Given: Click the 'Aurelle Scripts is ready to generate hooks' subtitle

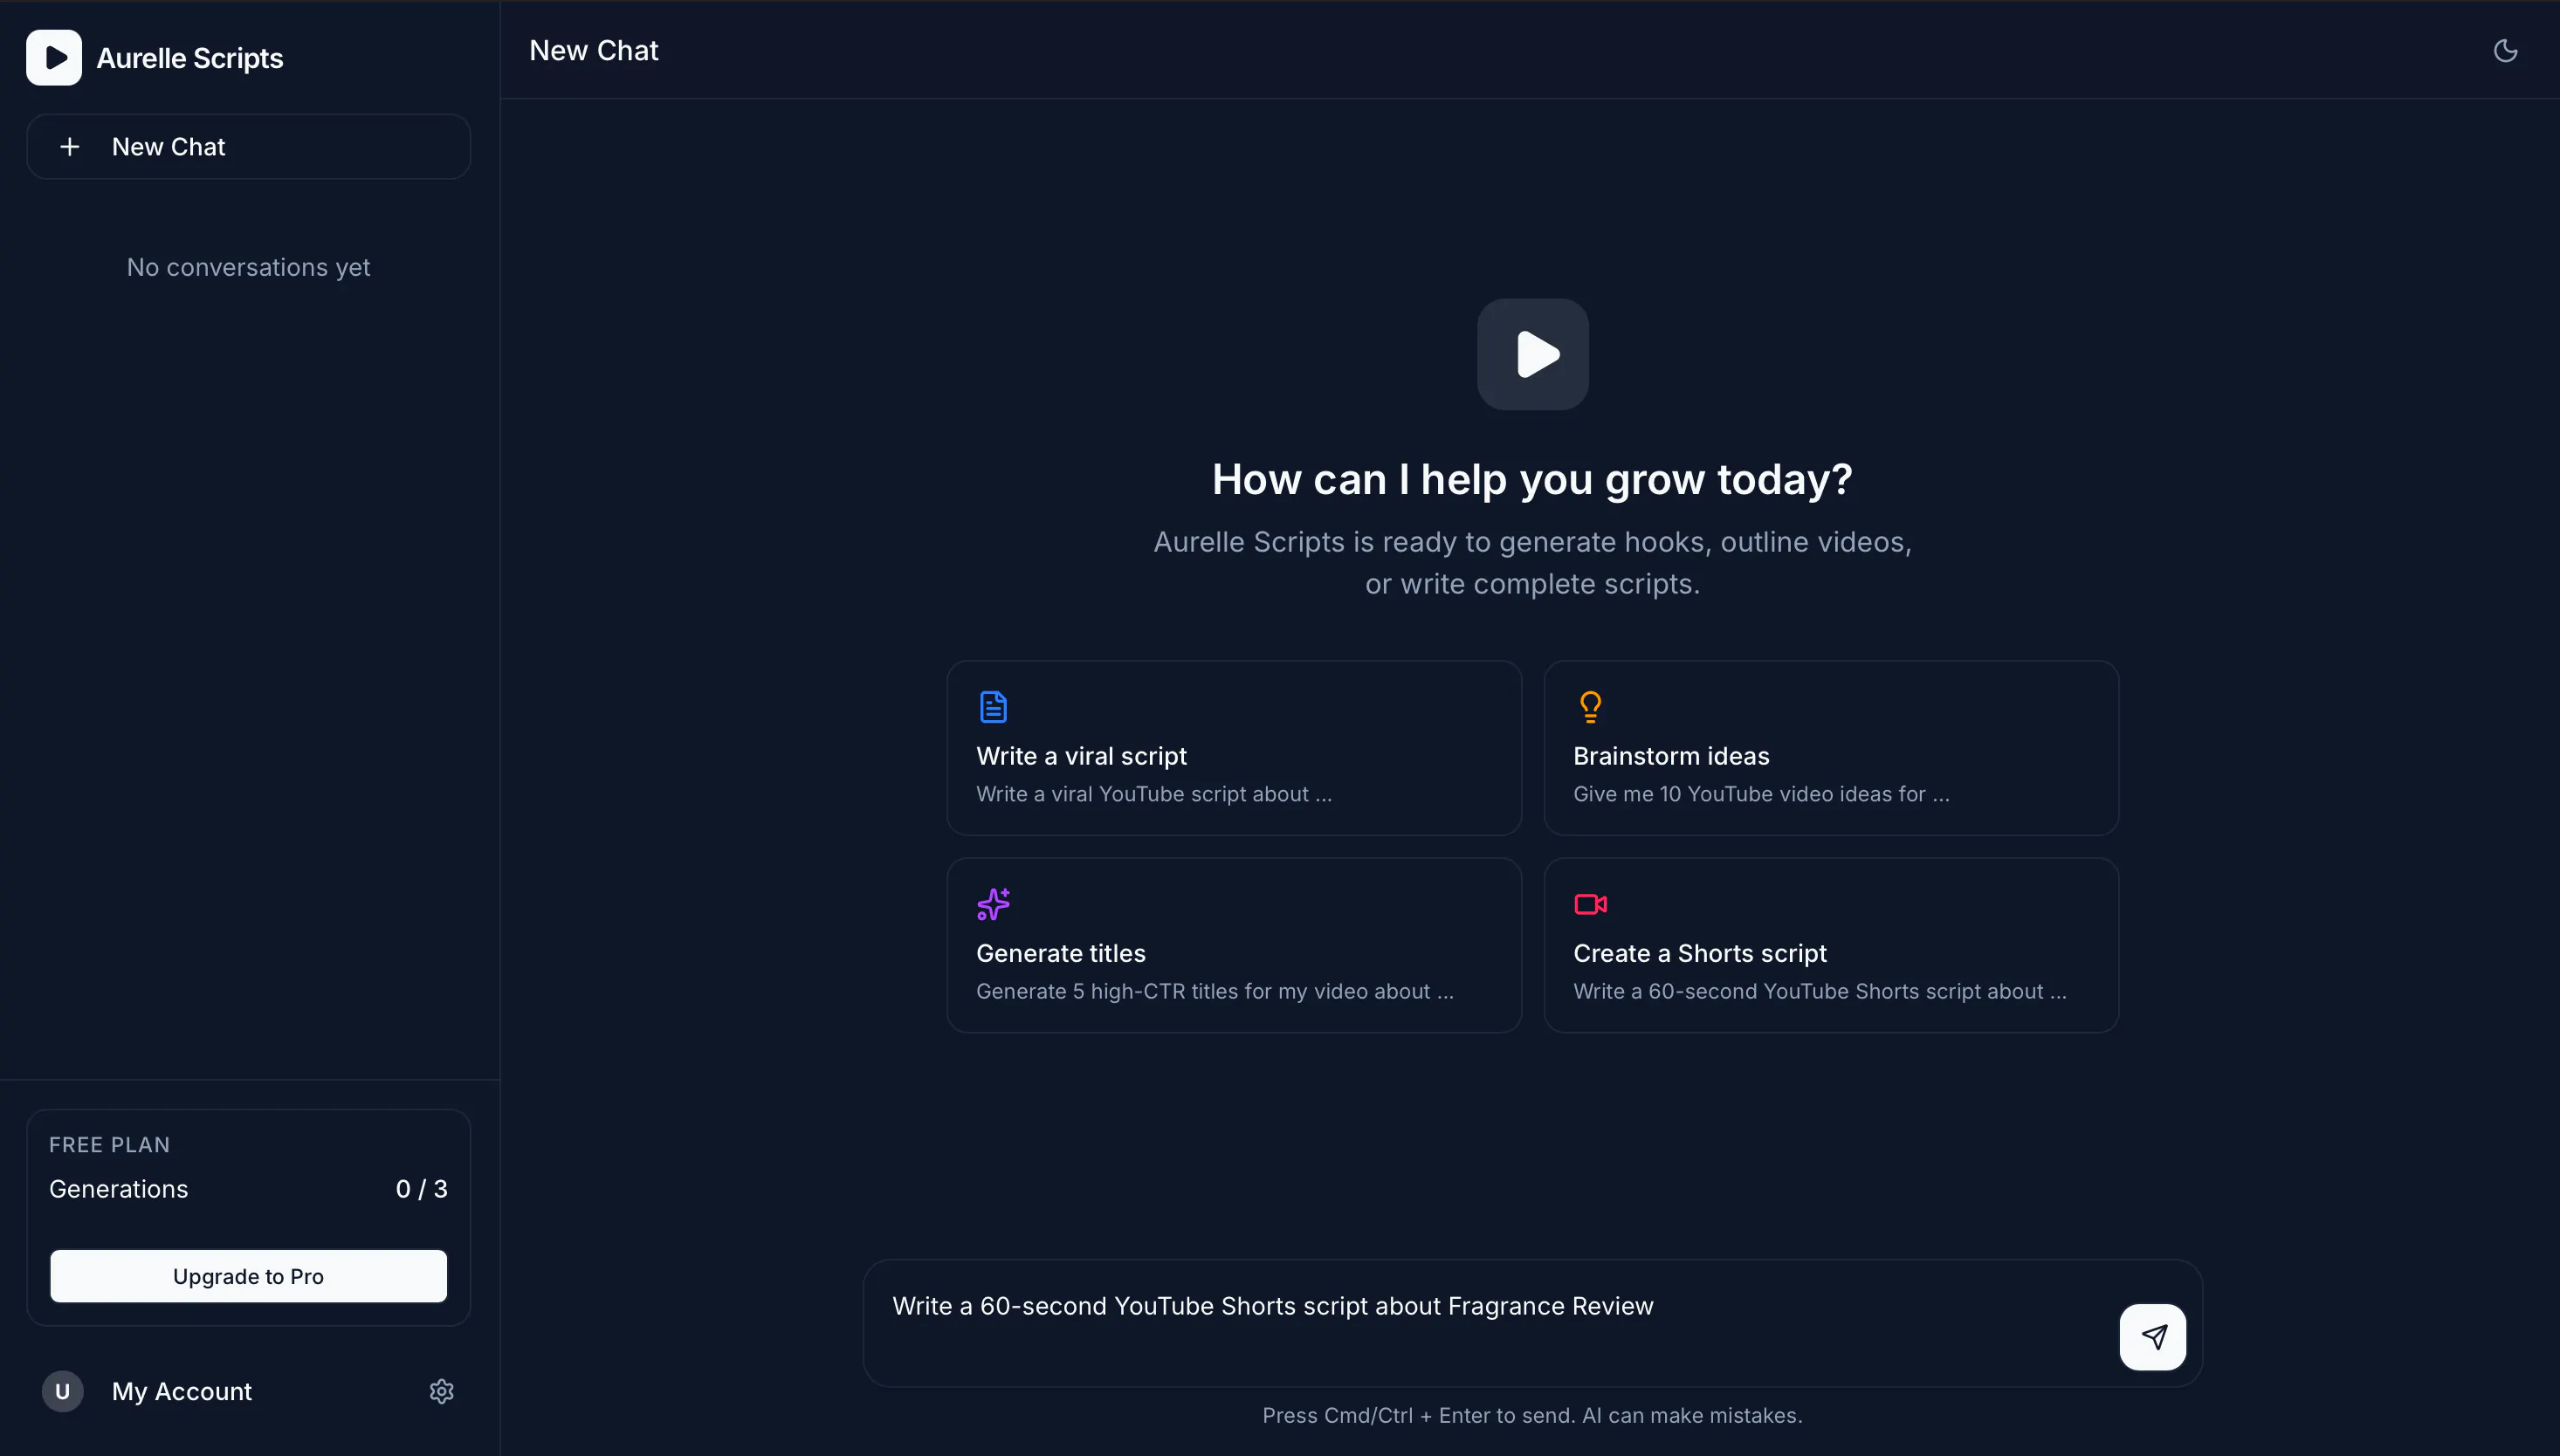Looking at the screenshot, I should pyautogui.click(x=1532, y=563).
